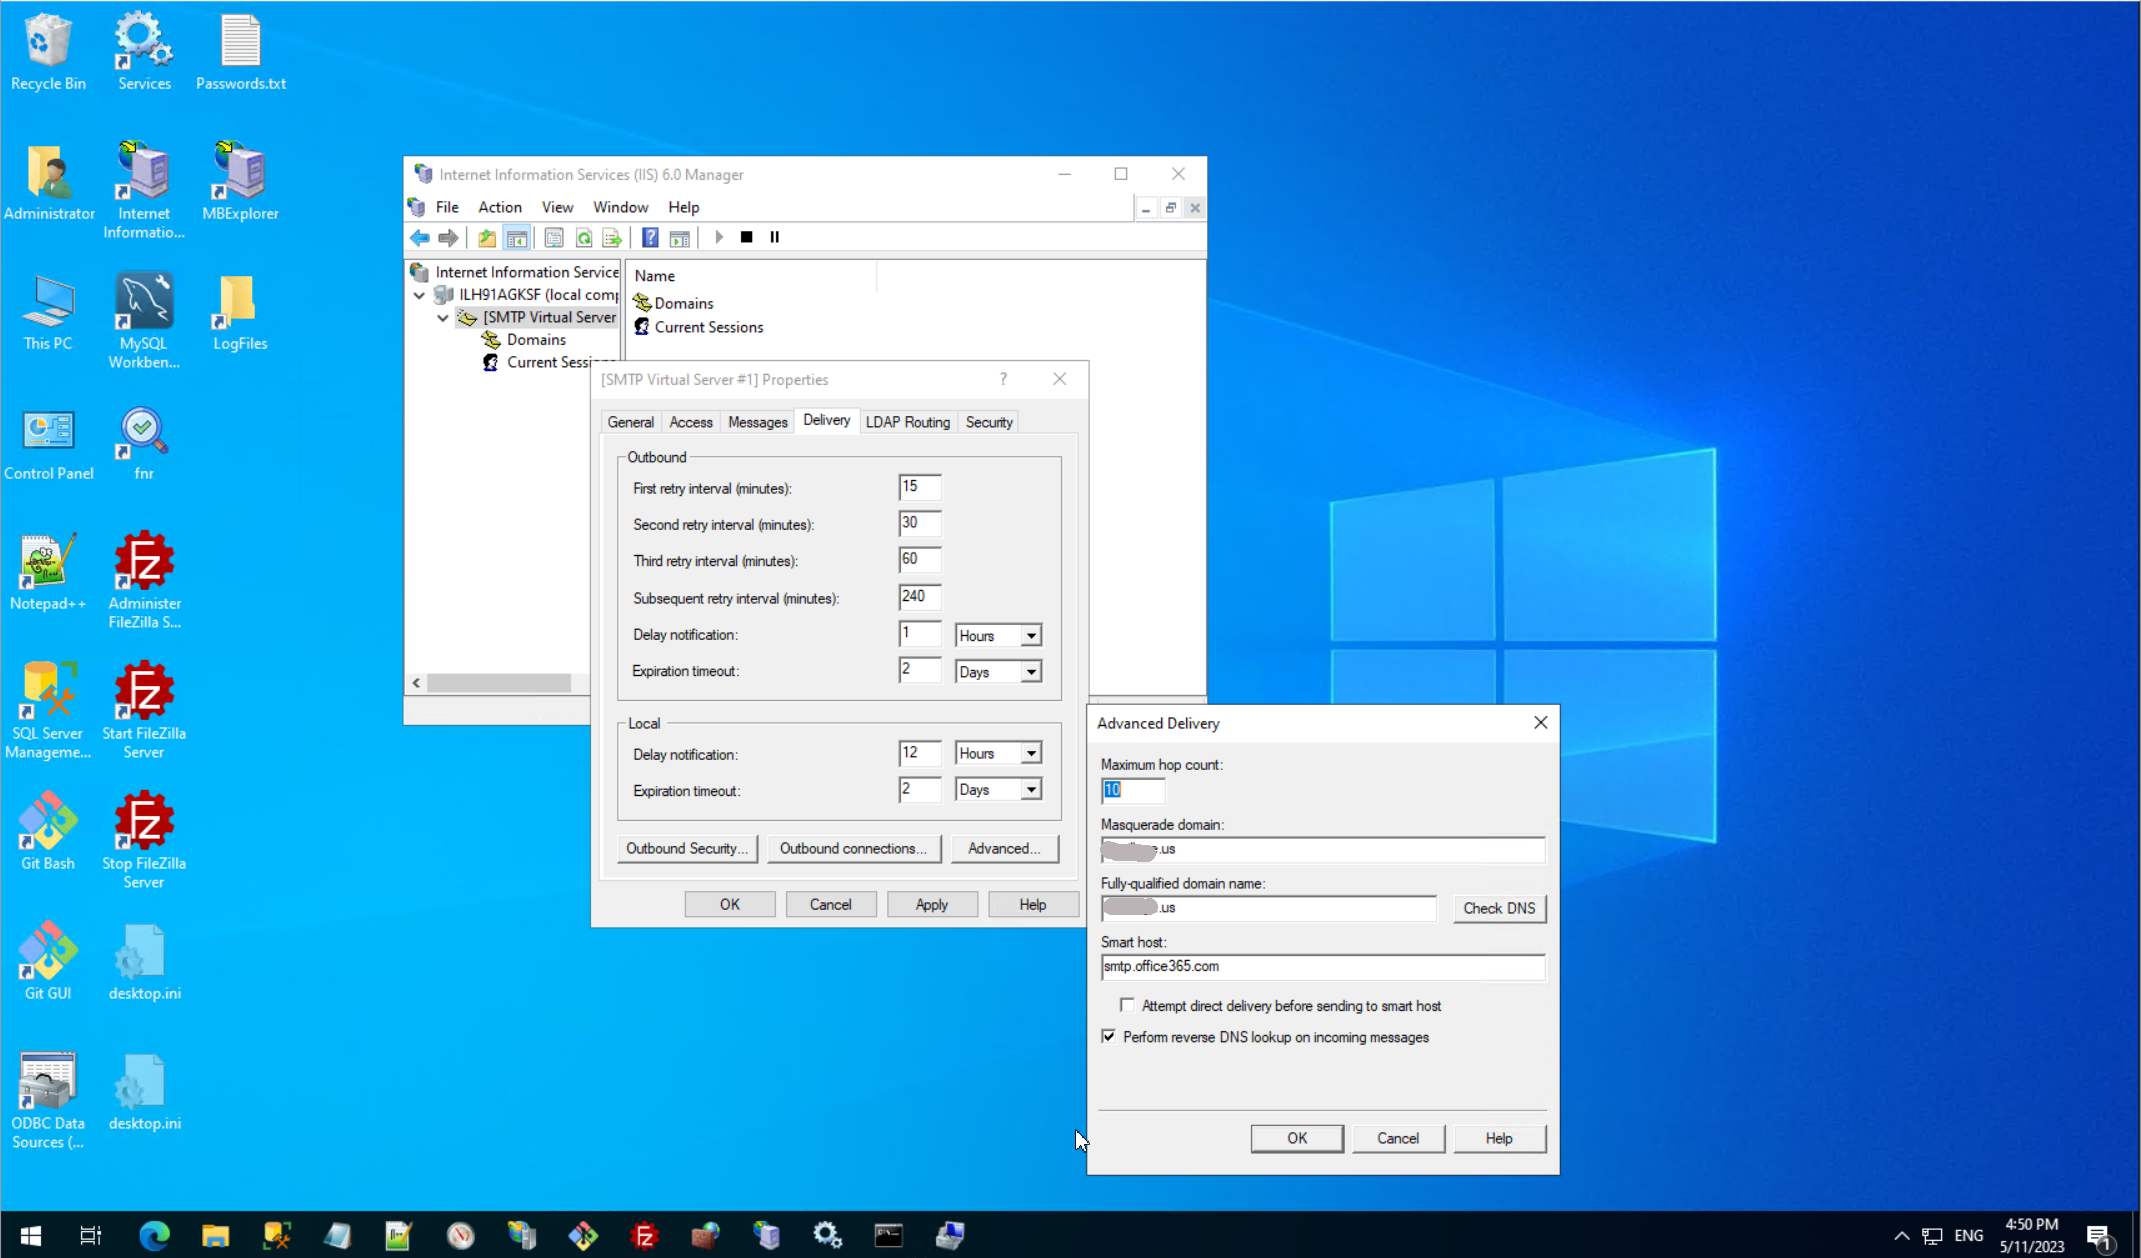
Task: Click the Check DNS button
Action: 1498,908
